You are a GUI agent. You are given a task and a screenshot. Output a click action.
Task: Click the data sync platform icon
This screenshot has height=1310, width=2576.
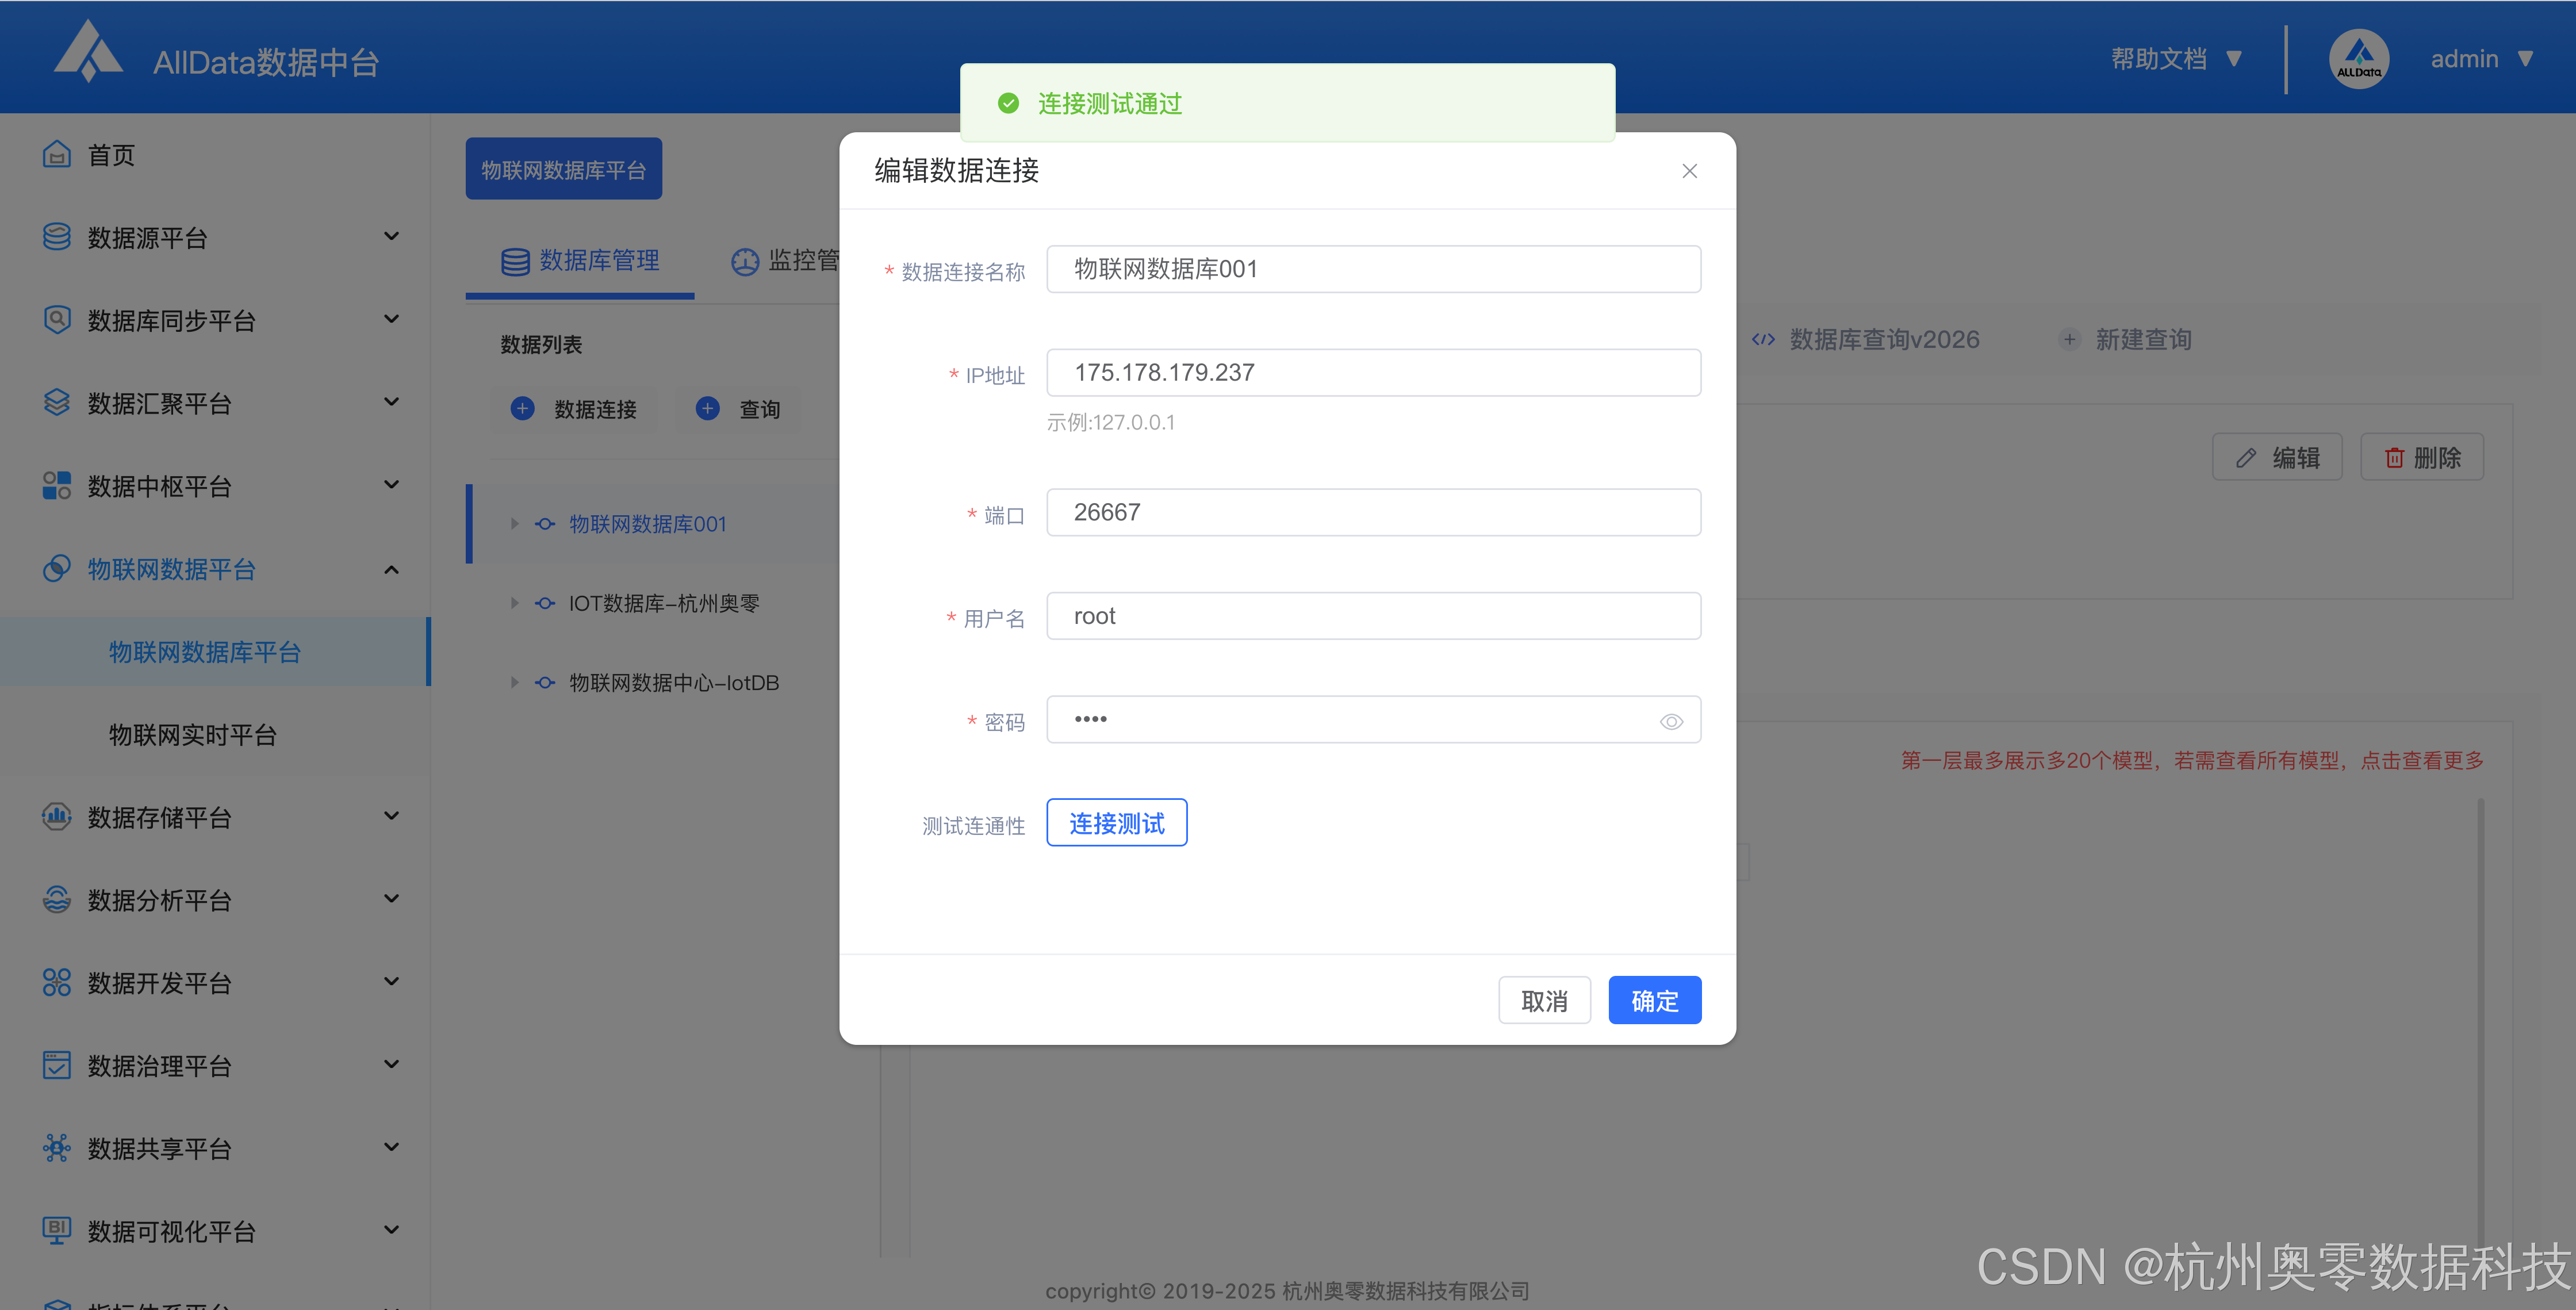click(x=56, y=320)
